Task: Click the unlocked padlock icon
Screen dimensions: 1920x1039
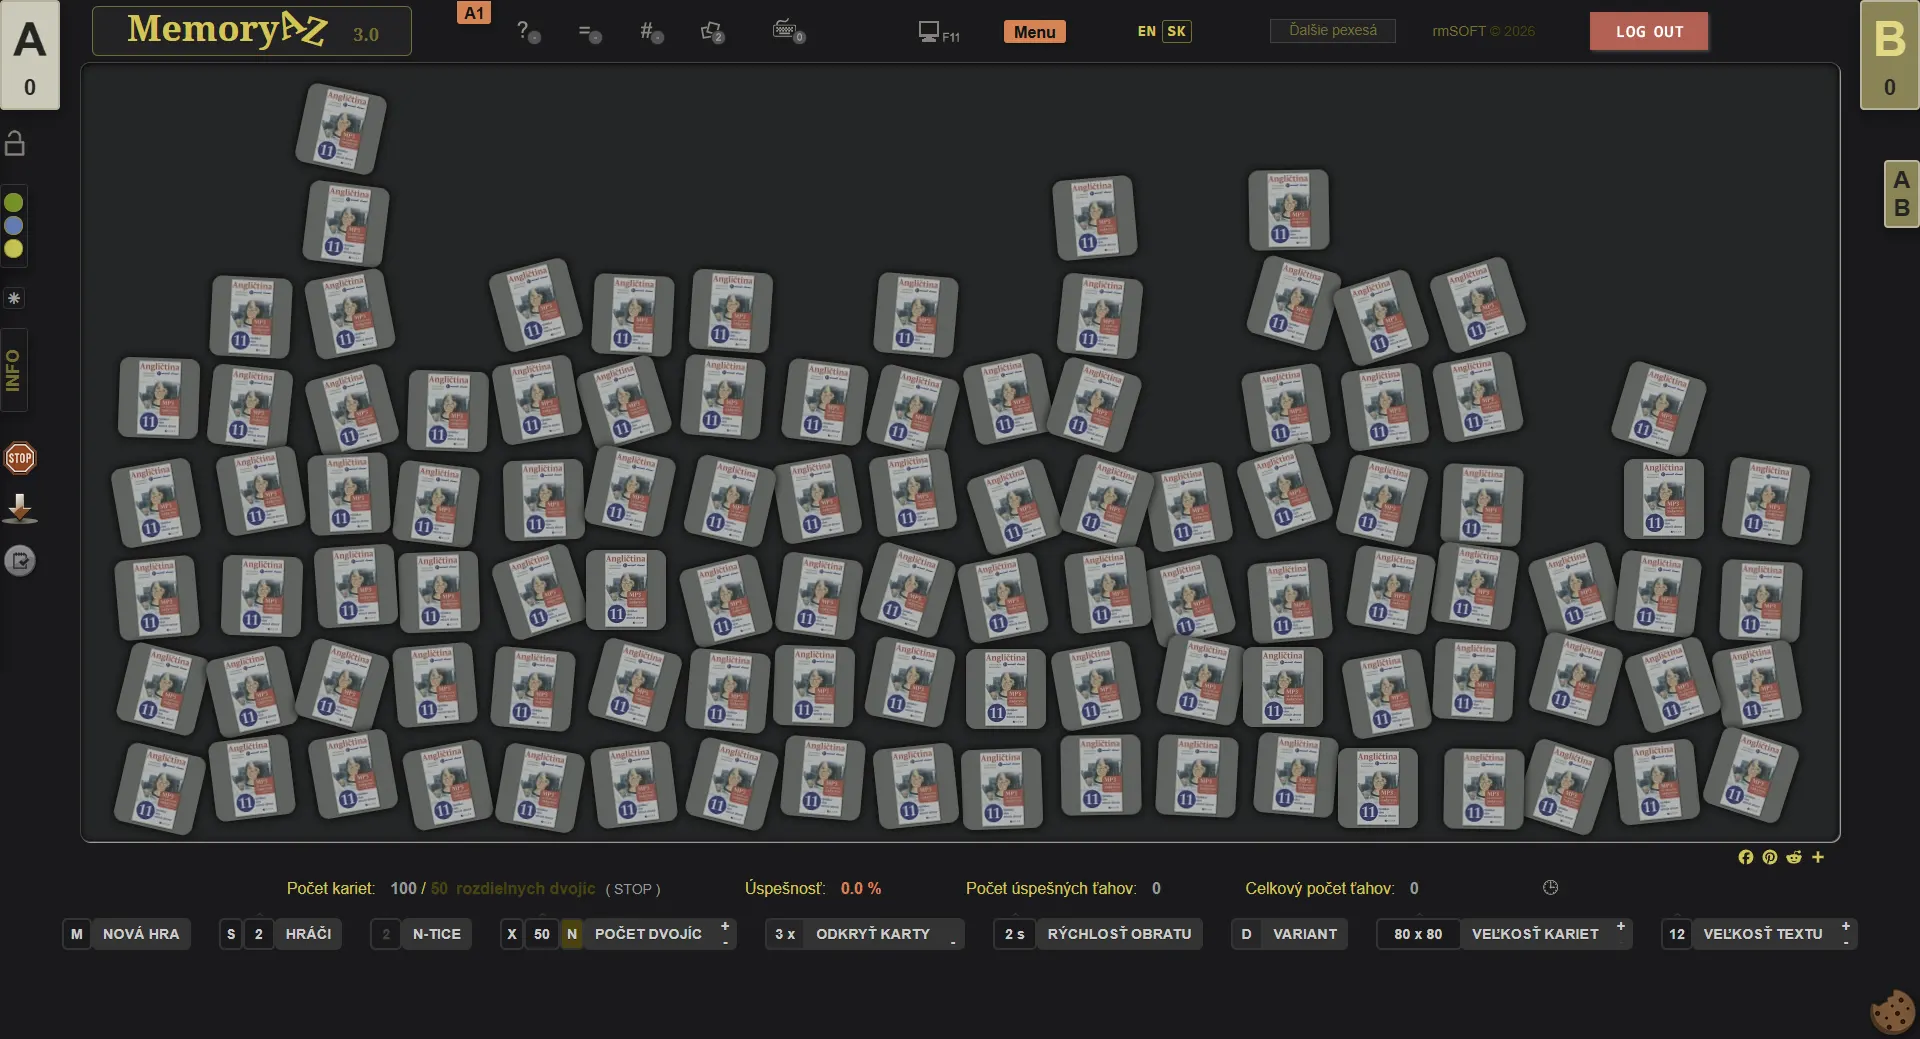Action: point(15,144)
